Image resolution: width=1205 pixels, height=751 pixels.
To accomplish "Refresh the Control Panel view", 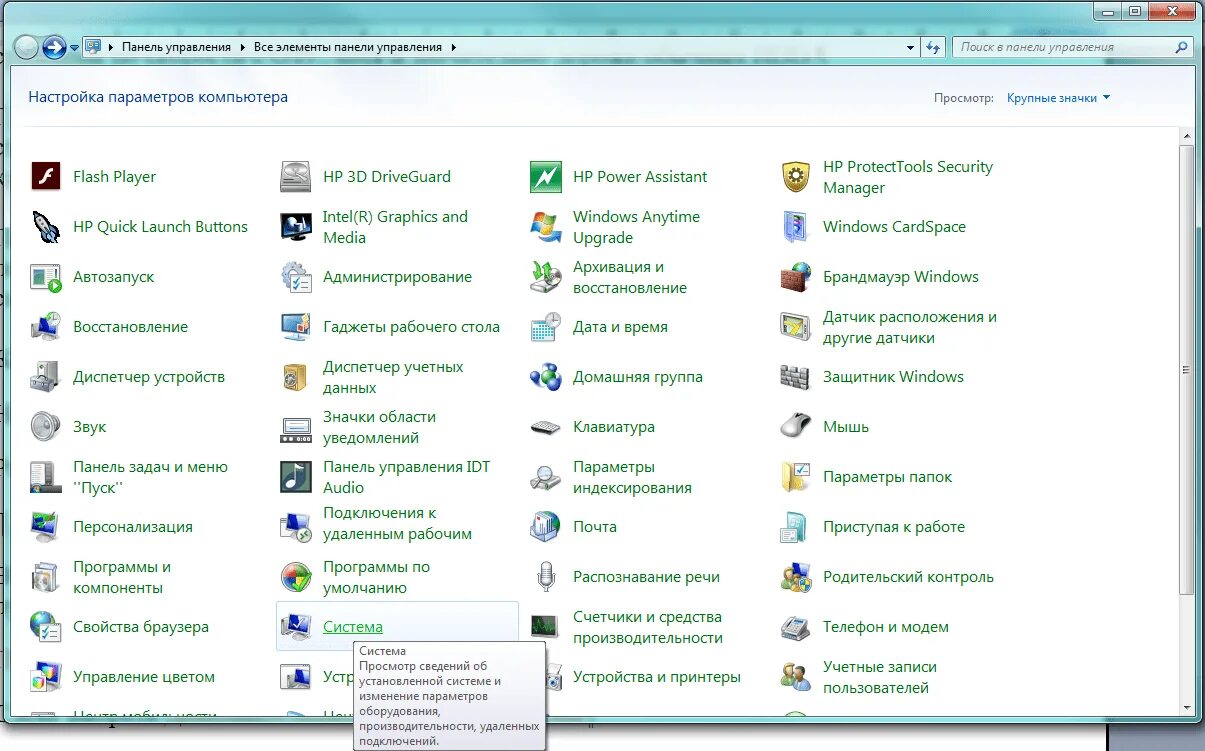I will tap(934, 47).
